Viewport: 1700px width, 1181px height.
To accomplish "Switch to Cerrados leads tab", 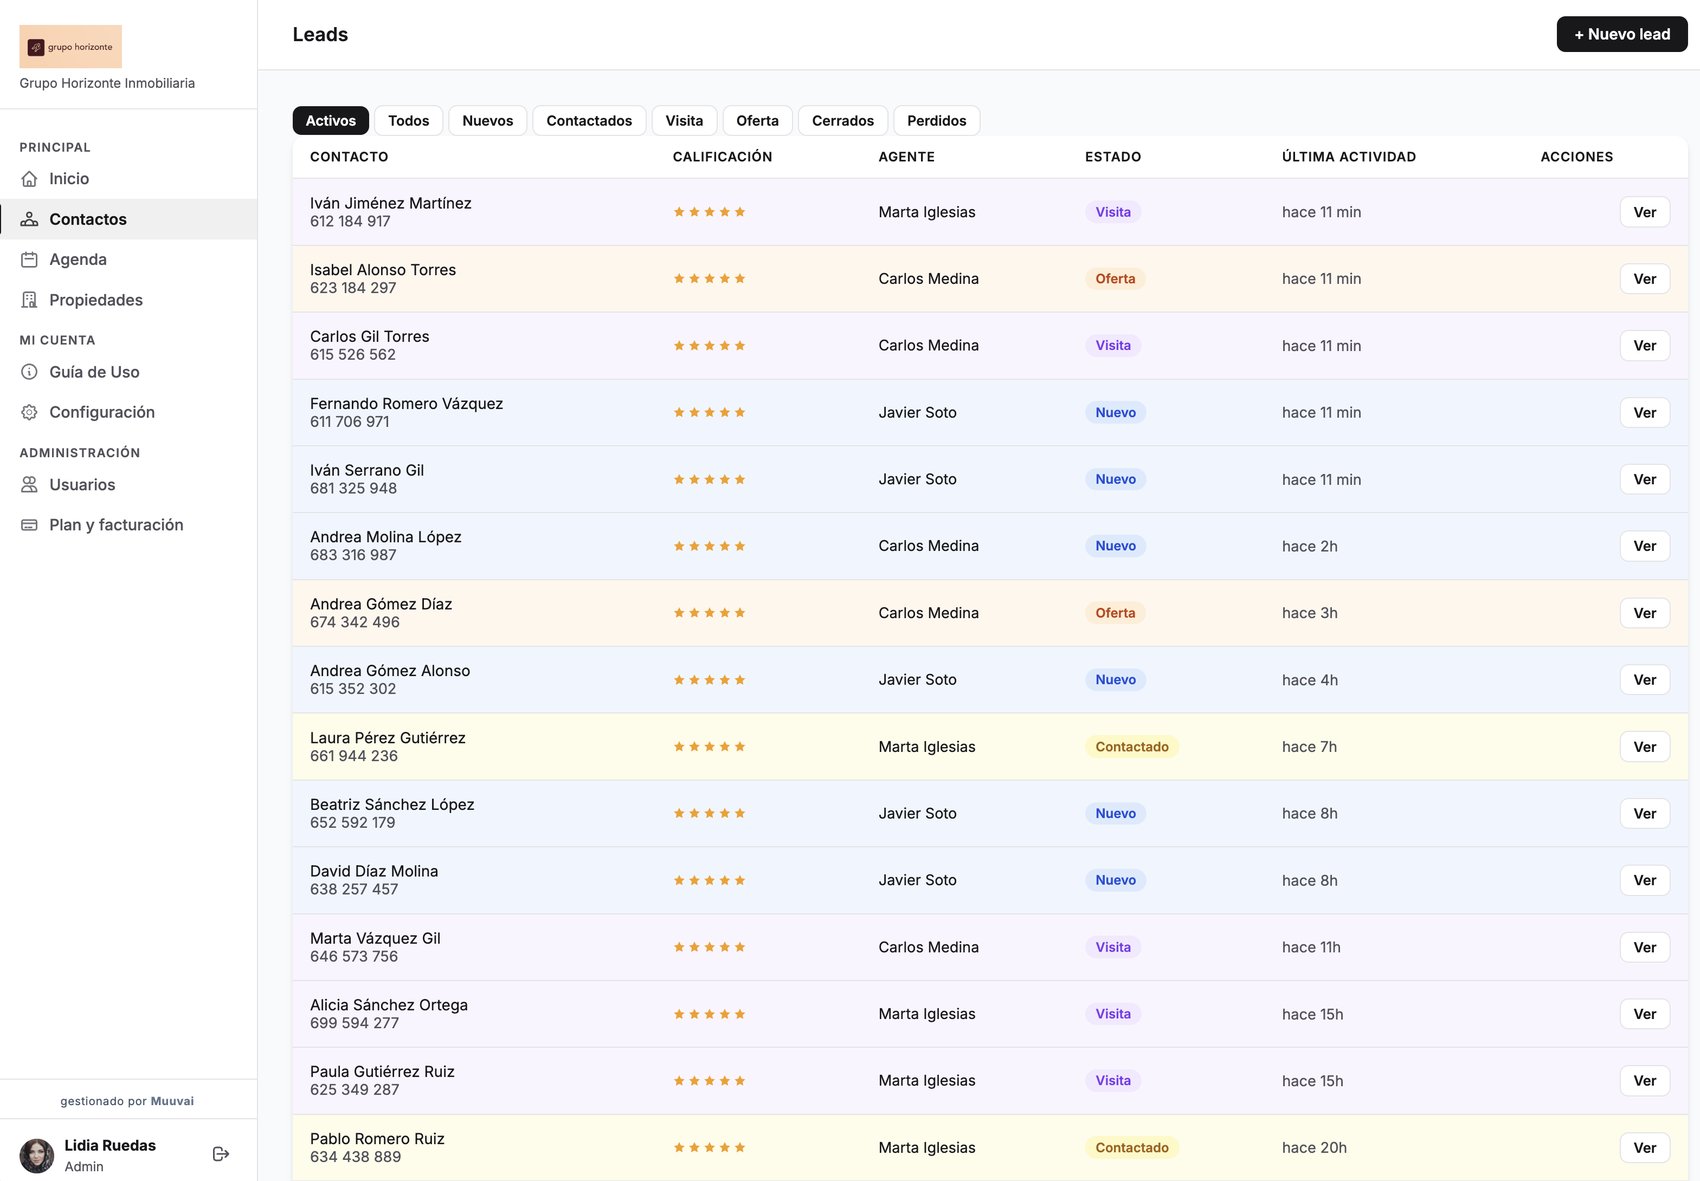I will coord(843,121).
